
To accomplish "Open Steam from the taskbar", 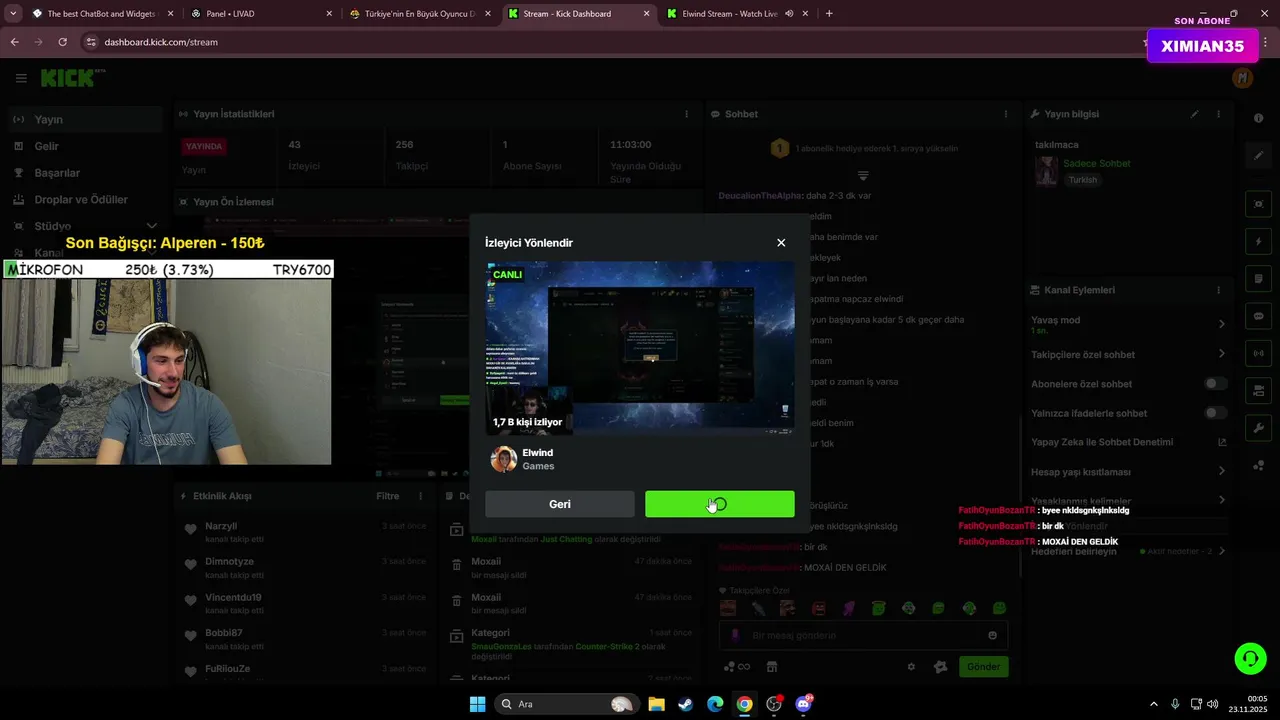I will [685, 704].
